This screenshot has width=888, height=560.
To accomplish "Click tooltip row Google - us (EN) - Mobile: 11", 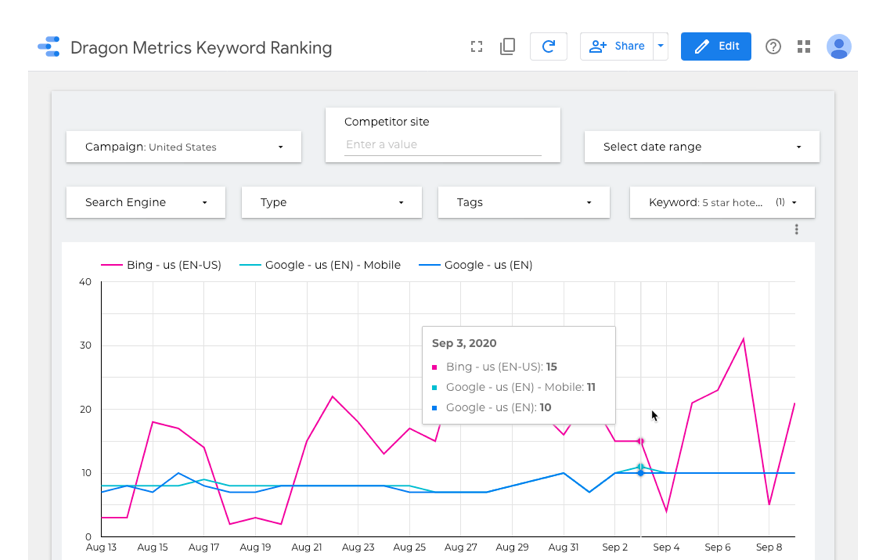I will (x=514, y=387).
